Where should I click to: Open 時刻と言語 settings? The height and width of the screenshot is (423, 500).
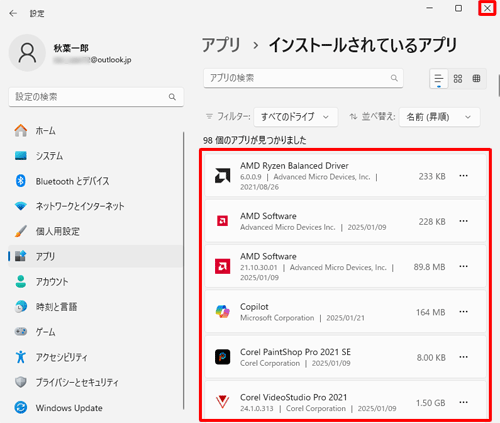[95, 307]
